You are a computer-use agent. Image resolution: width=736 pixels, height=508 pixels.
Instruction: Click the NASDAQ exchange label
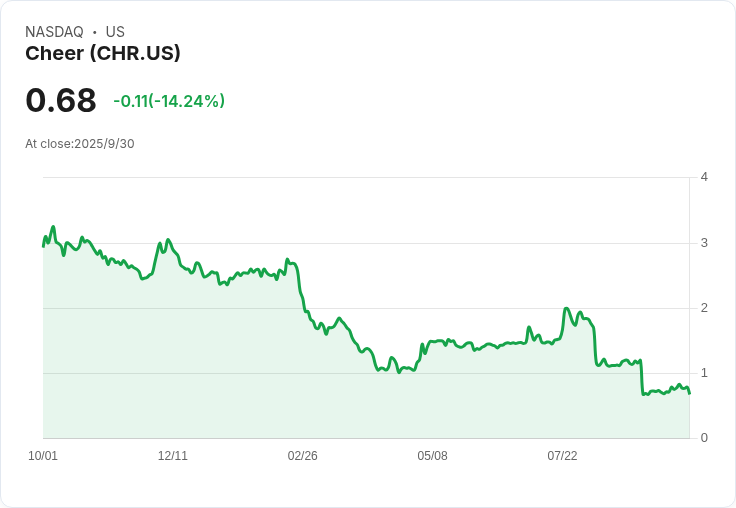(x=54, y=32)
